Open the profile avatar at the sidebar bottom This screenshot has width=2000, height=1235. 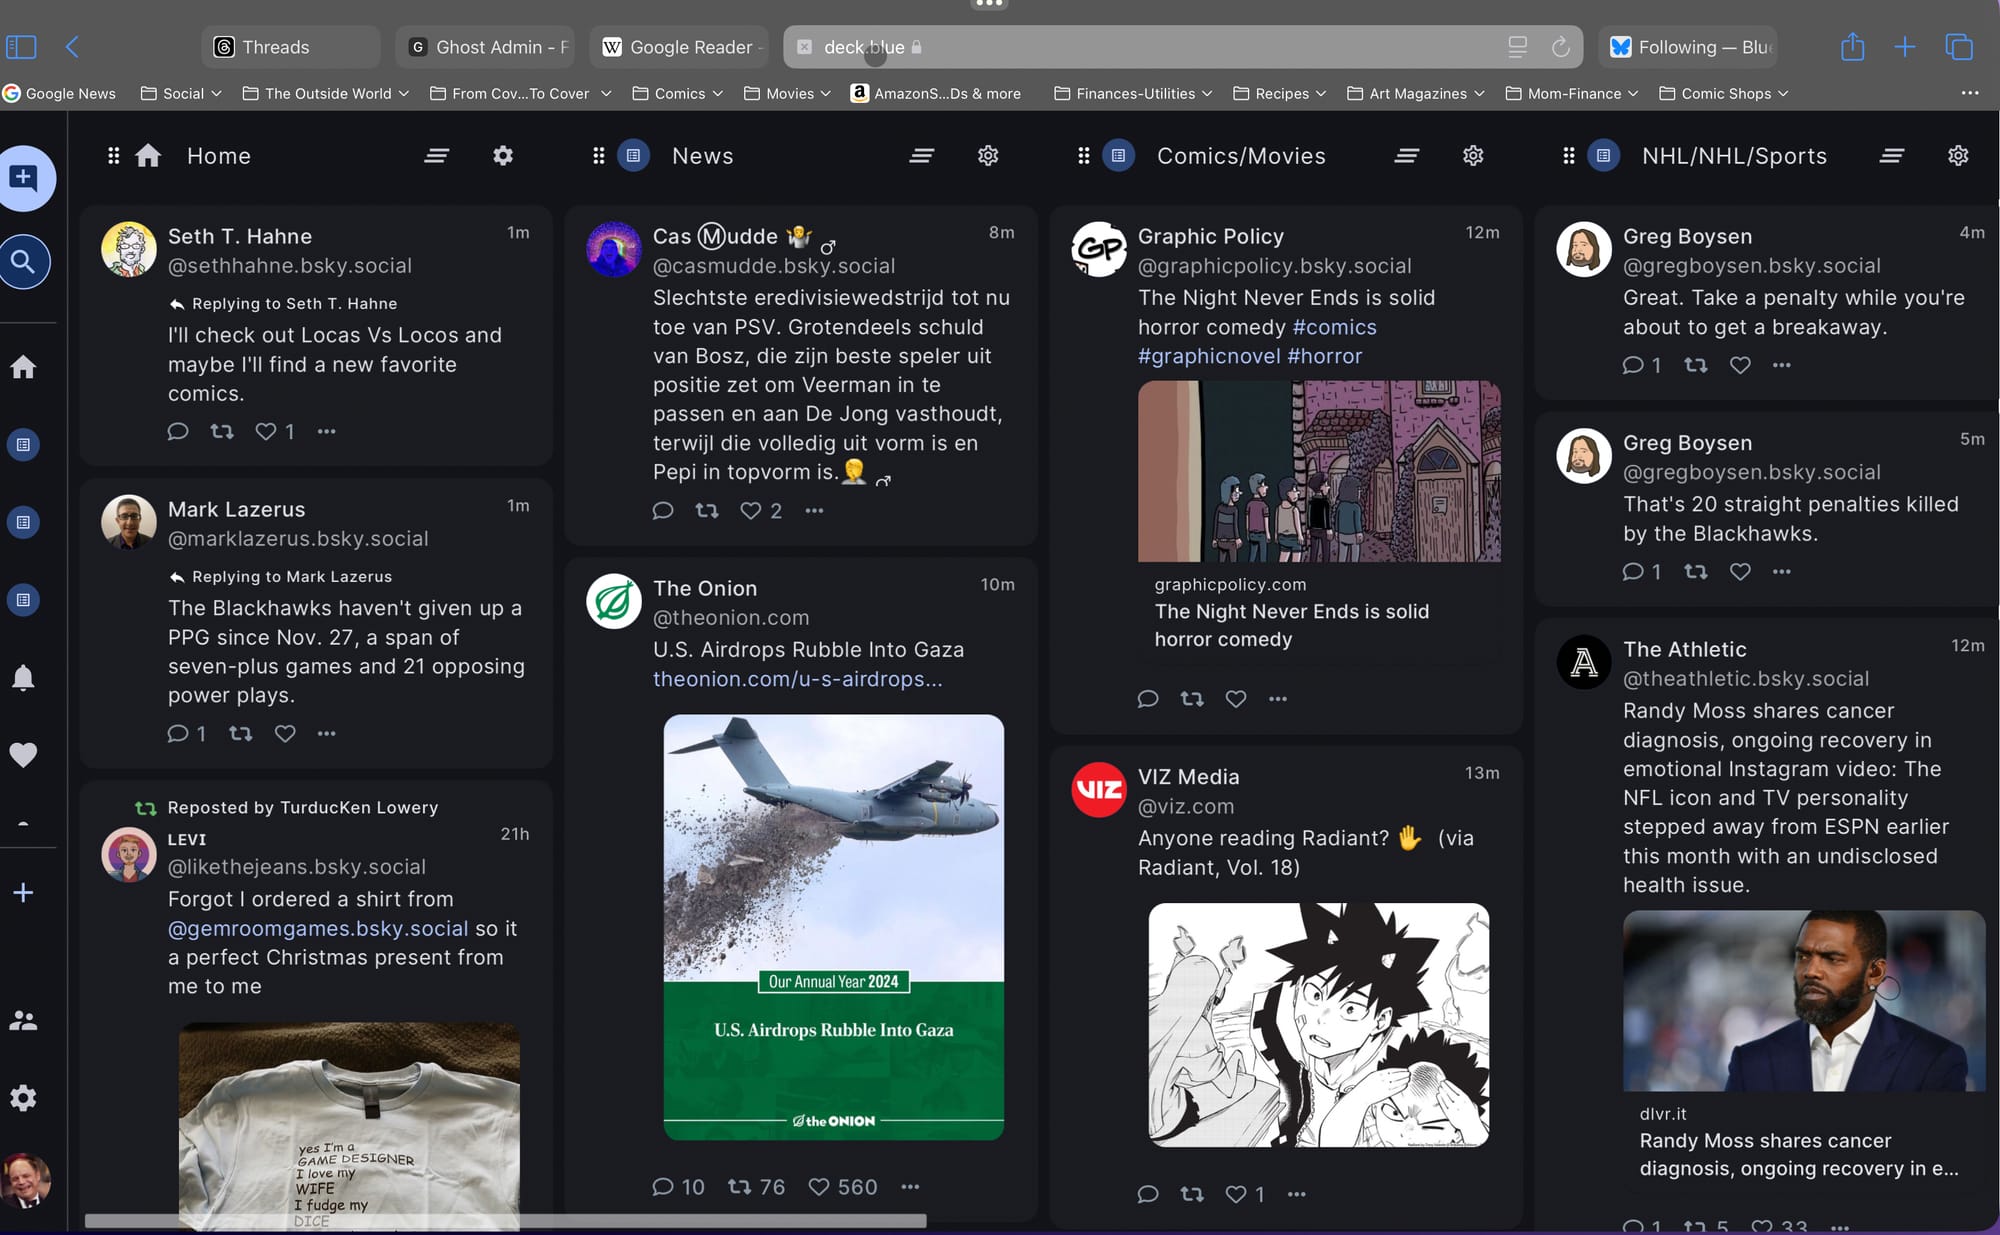click(x=25, y=1180)
